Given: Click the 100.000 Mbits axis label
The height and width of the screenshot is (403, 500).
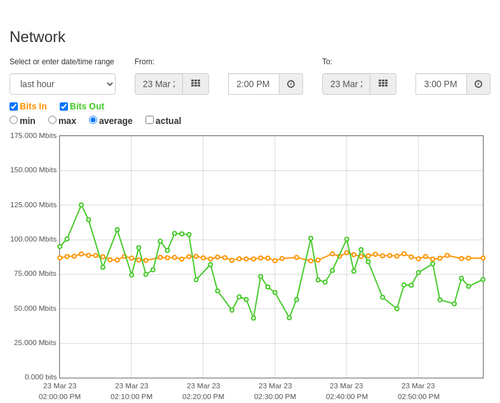Looking at the screenshot, I should [33, 239].
